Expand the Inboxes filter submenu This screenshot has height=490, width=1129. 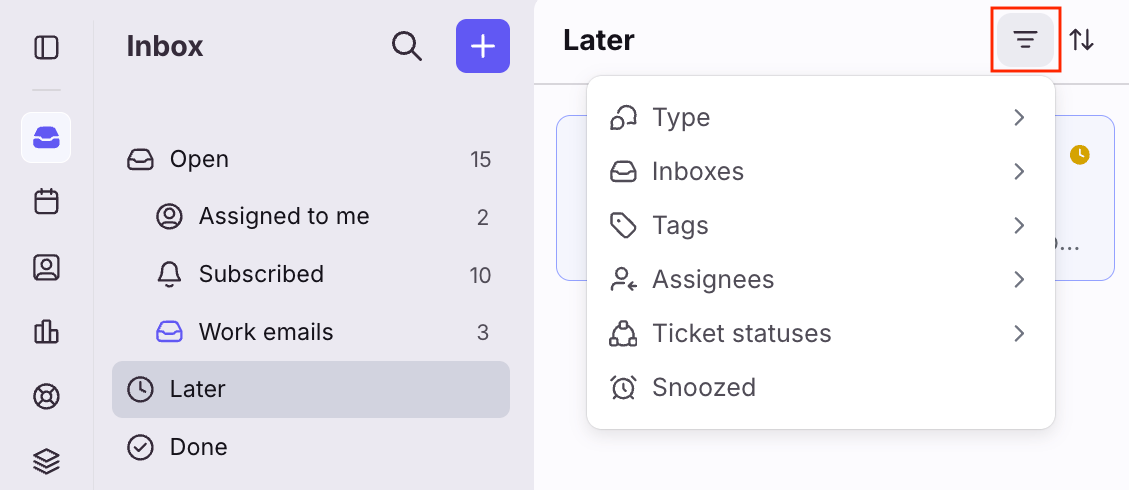(820, 171)
